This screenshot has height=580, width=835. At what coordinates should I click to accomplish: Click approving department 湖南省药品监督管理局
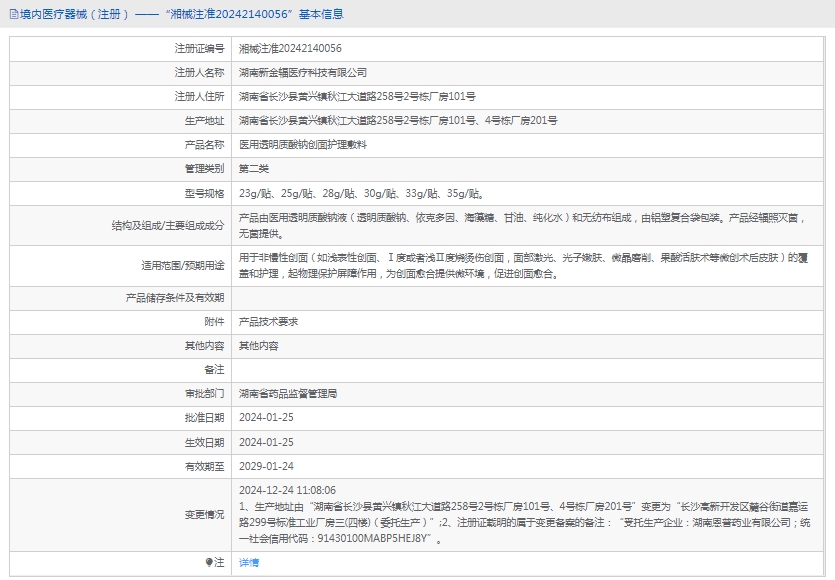[288, 394]
